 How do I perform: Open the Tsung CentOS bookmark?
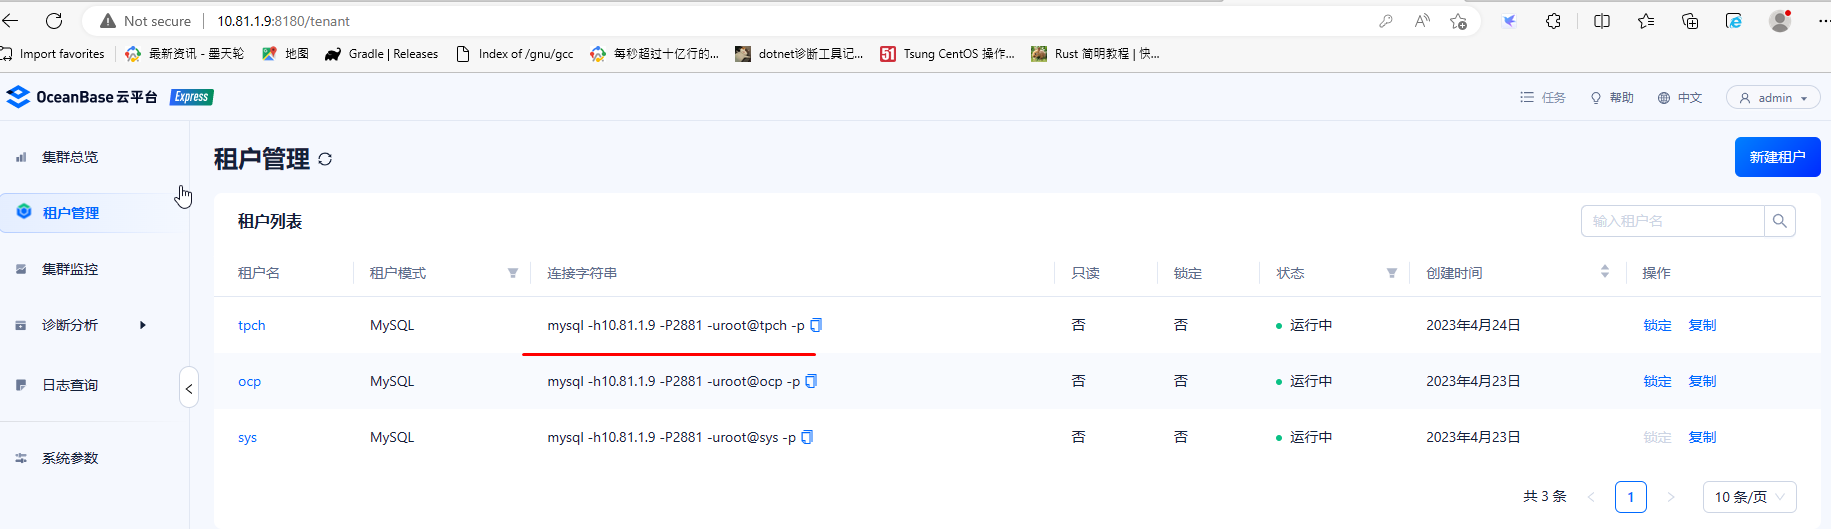(x=947, y=54)
